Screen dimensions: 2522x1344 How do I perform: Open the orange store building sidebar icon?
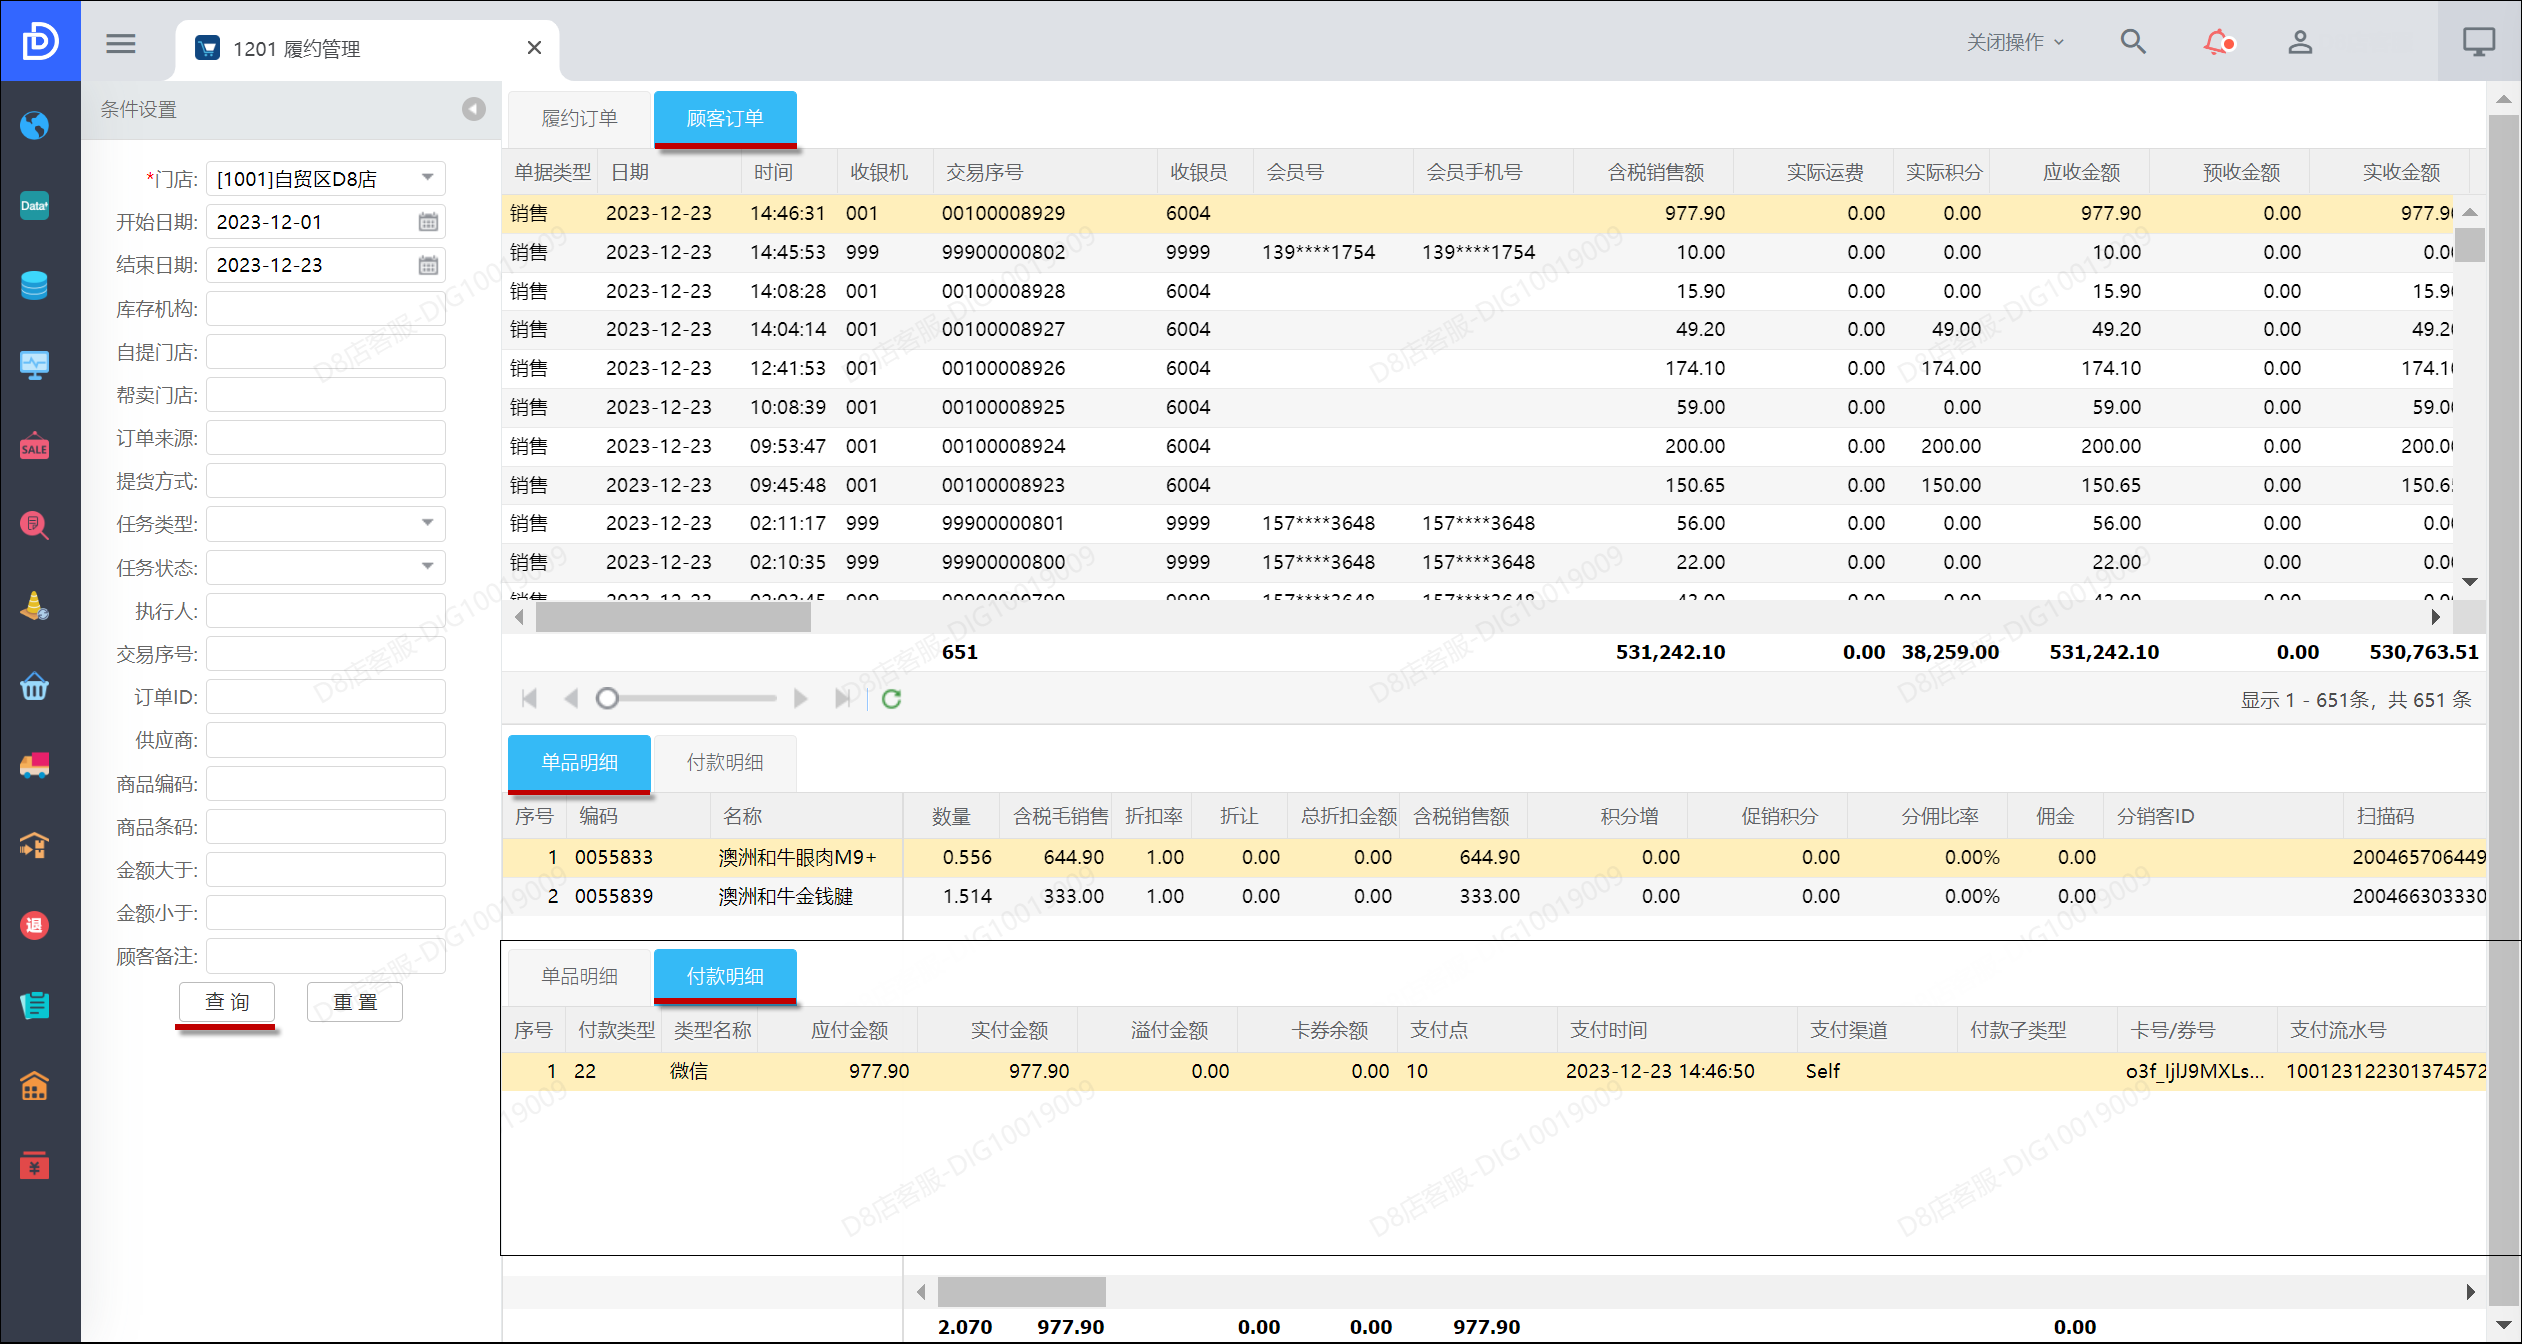[35, 1085]
